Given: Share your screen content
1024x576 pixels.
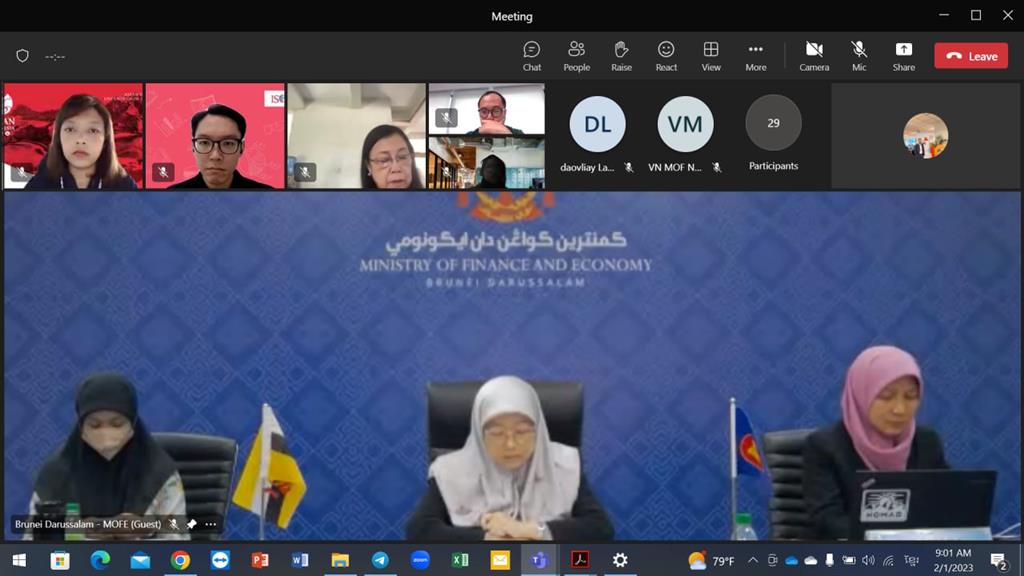Looking at the screenshot, I should [904, 56].
